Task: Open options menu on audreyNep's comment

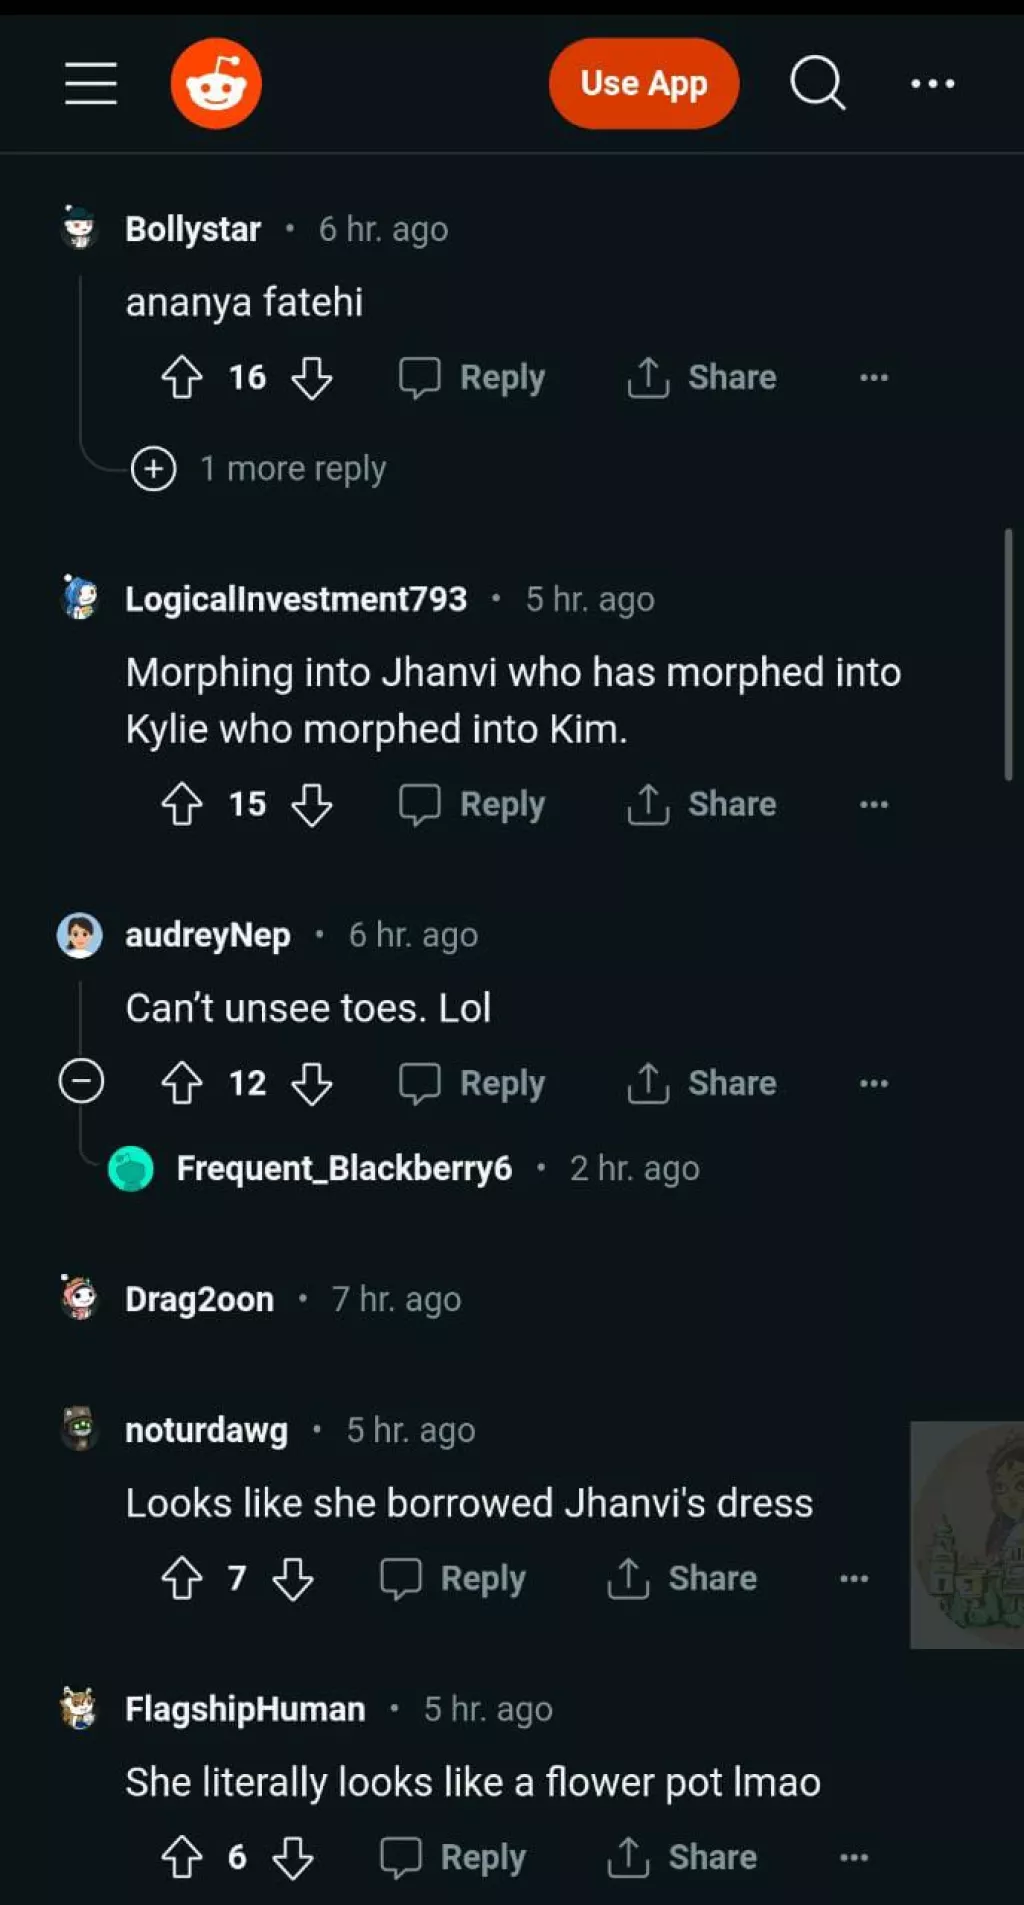Action: point(874,1084)
